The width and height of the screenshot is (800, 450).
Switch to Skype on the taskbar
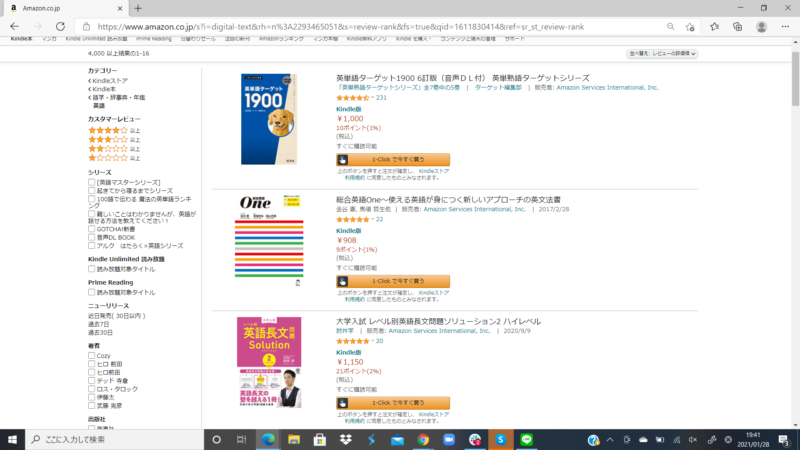click(501, 439)
